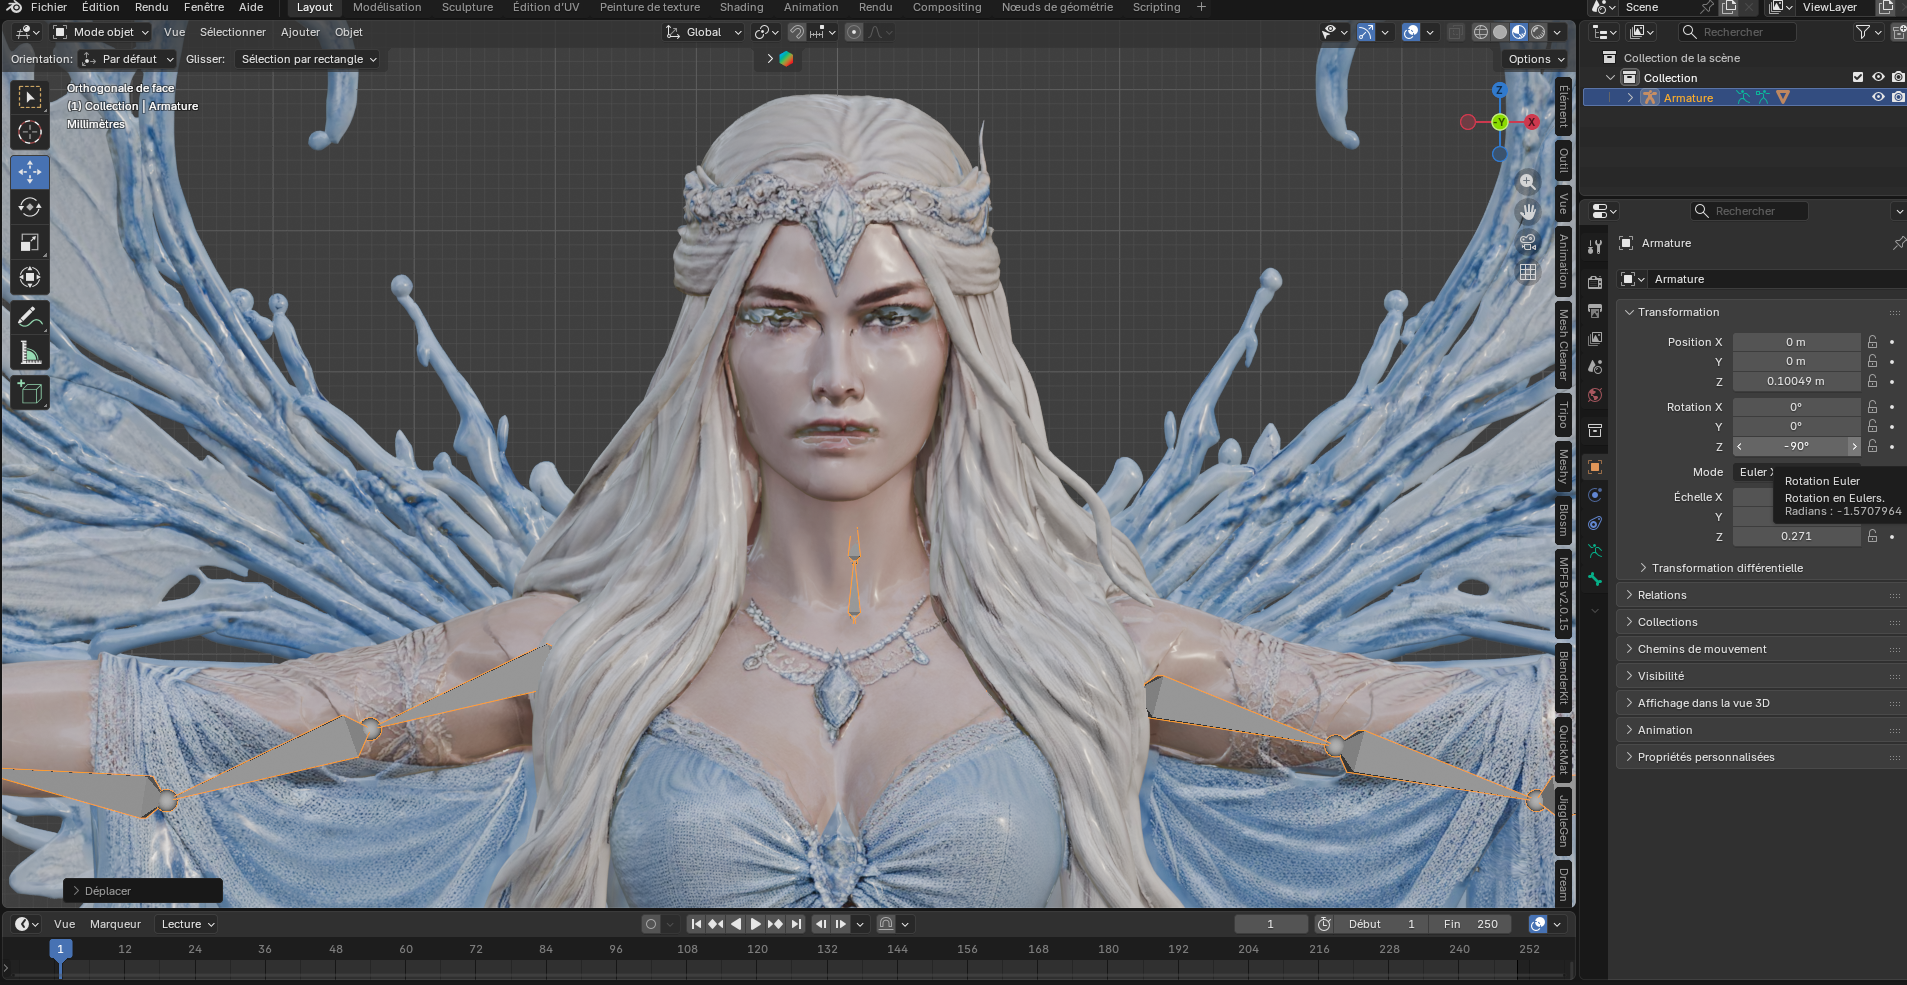
Task: Toggle the Collection exclude checkbox in the outliner
Action: click(x=1858, y=77)
